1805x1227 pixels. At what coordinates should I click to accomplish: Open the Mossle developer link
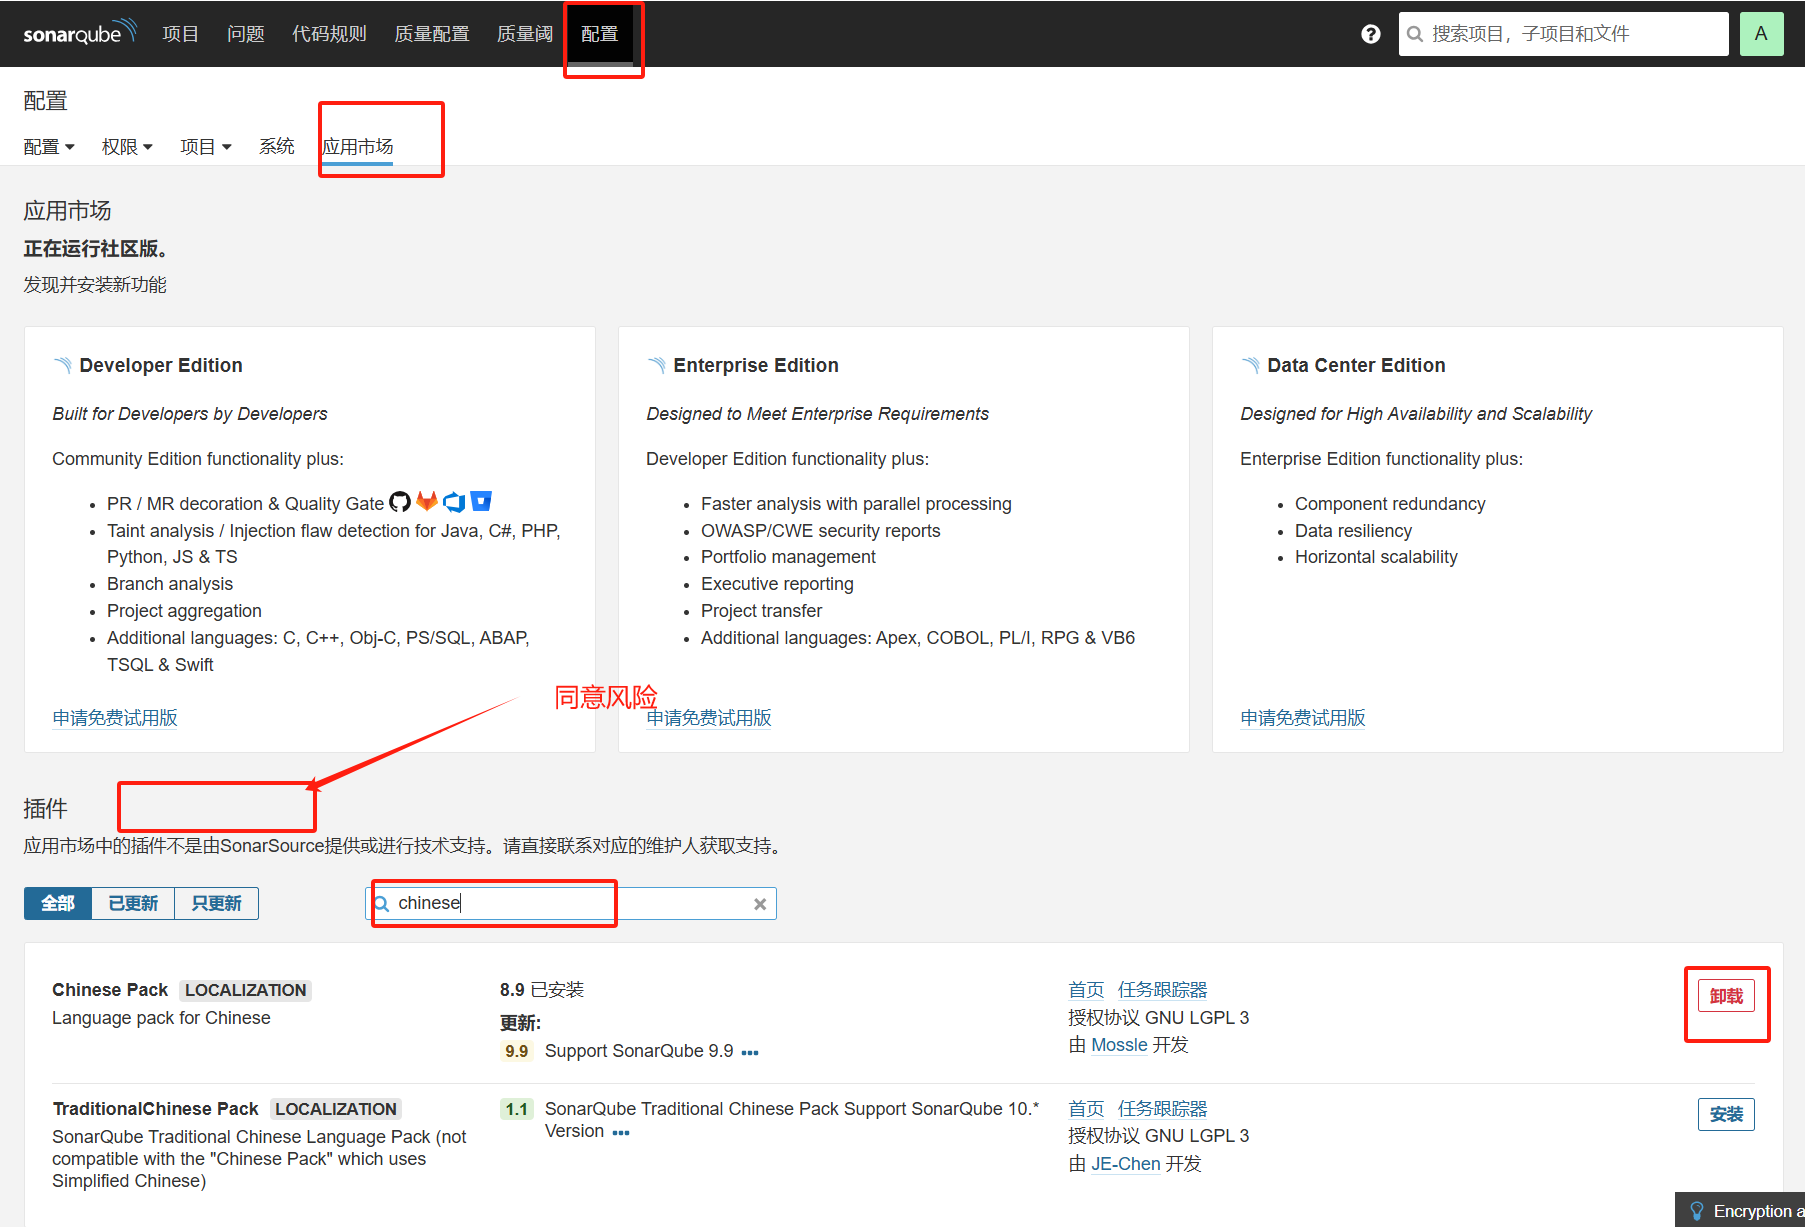[1119, 1045]
